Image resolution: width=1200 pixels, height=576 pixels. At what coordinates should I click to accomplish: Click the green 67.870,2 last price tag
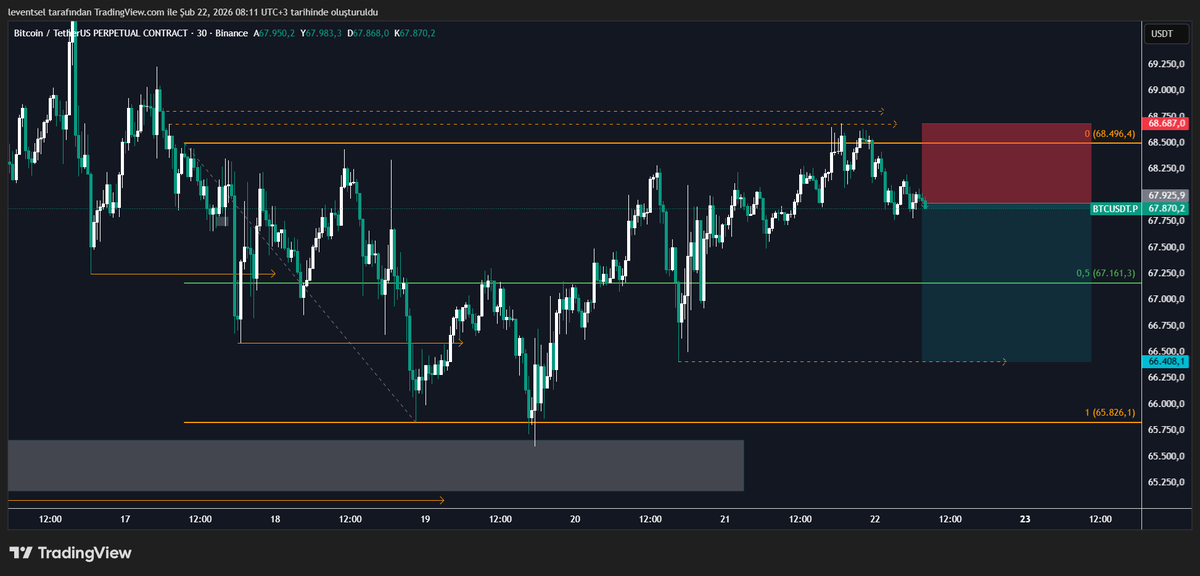1167,208
